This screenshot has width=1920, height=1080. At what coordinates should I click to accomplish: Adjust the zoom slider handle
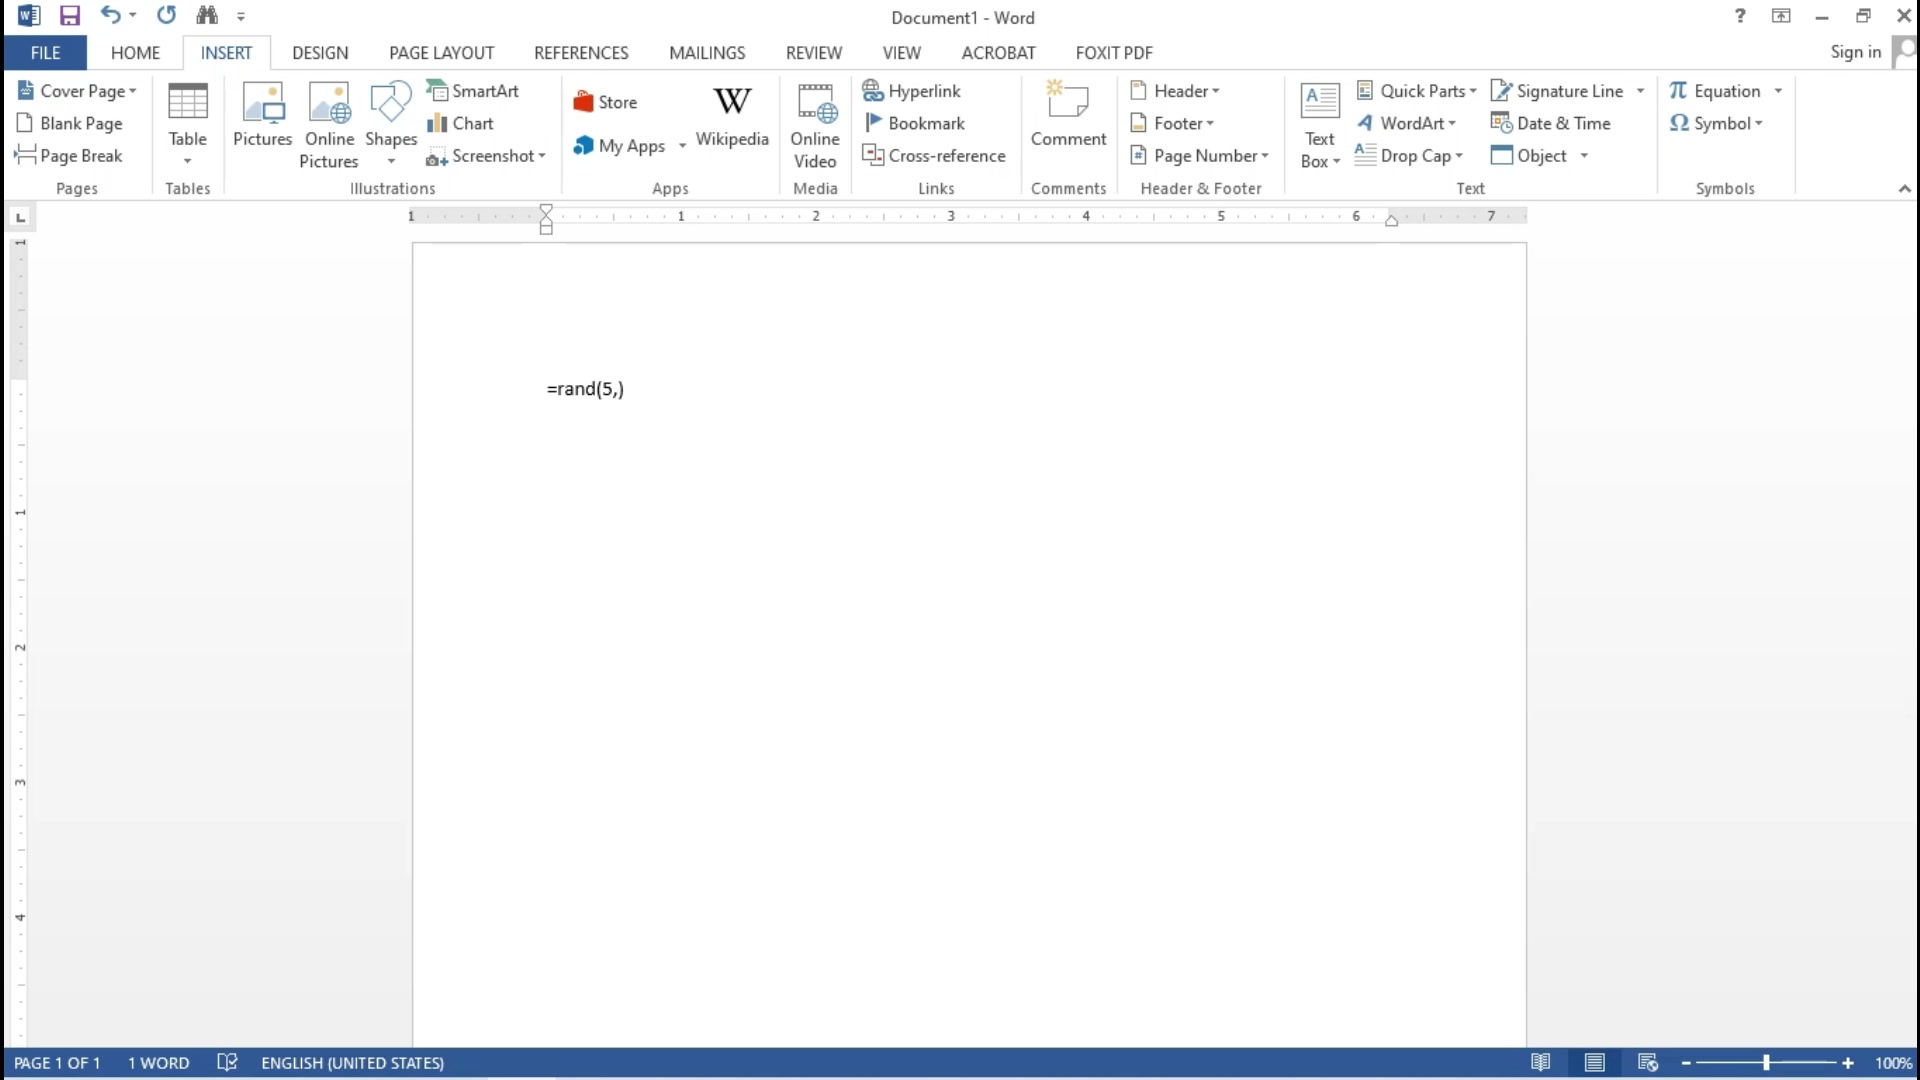1766,1062
